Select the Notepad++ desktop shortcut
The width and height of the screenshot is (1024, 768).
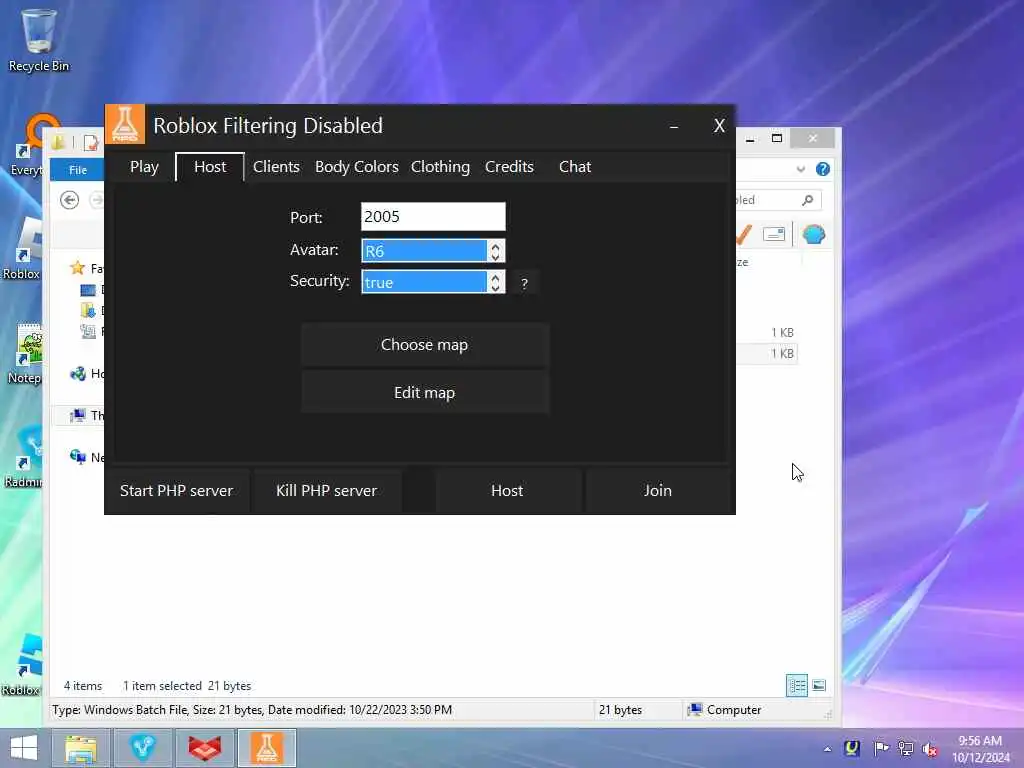coord(25,353)
